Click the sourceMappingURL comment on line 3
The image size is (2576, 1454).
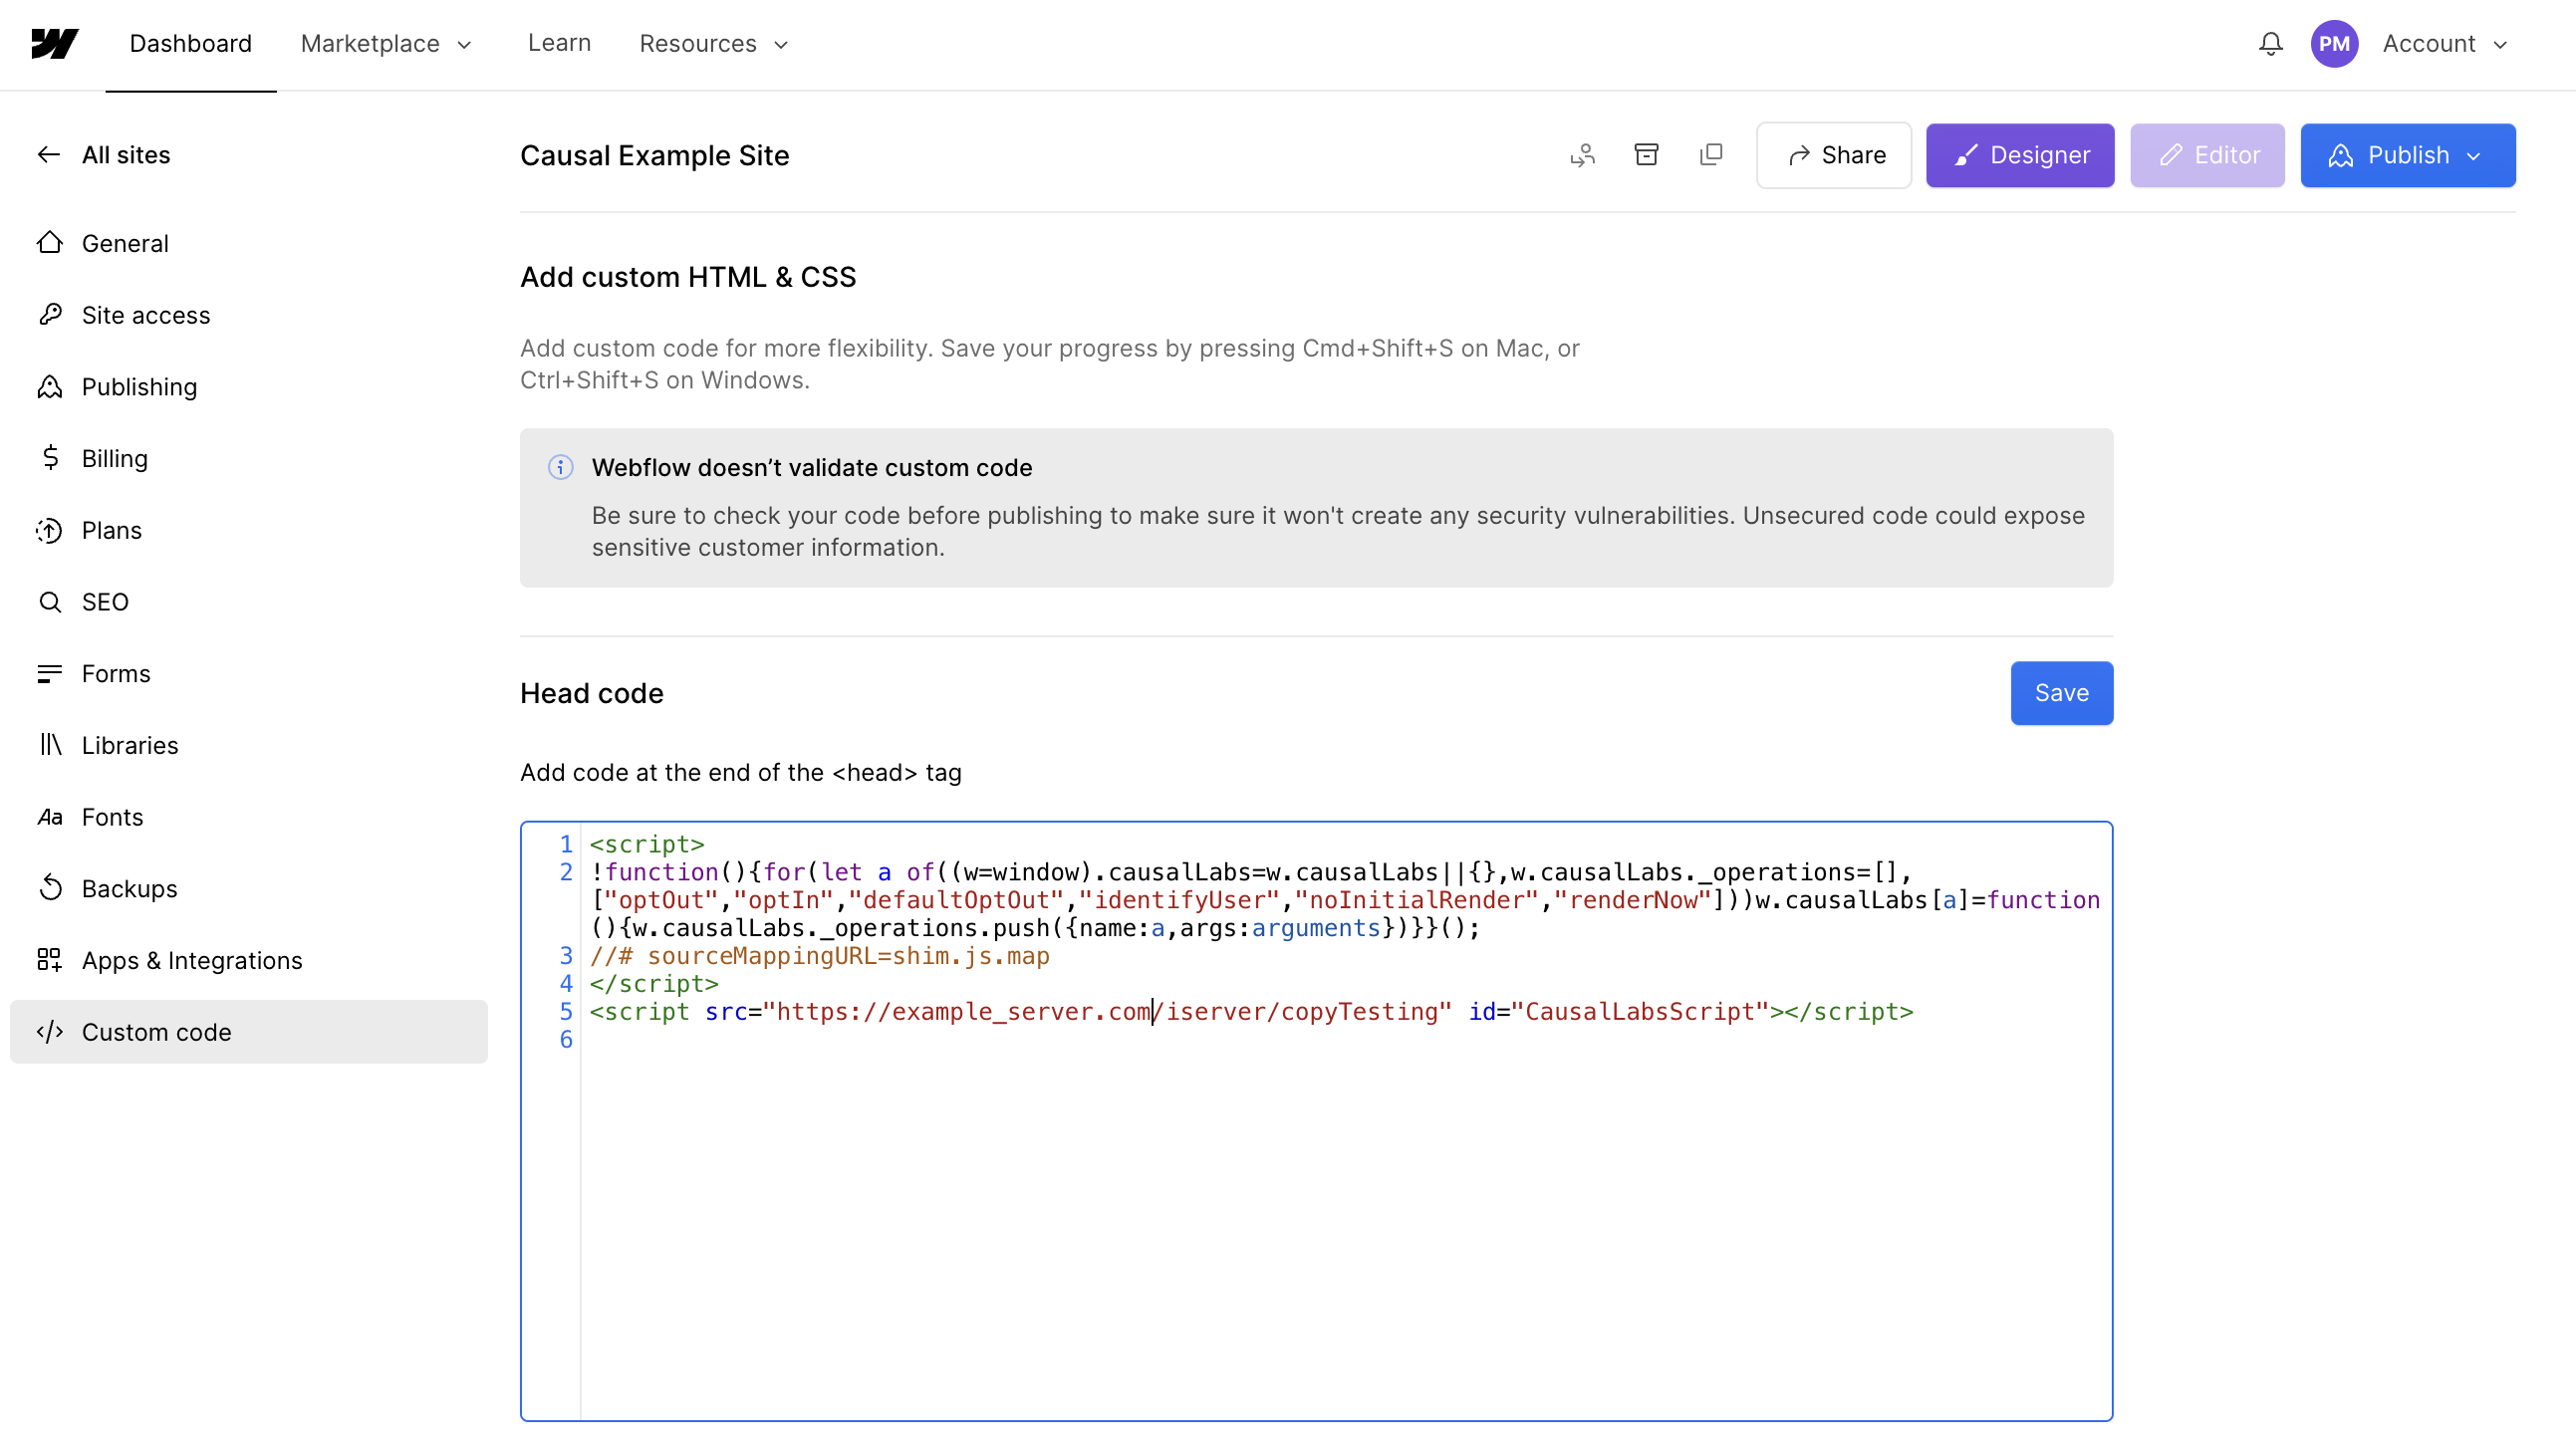click(820, 957)
